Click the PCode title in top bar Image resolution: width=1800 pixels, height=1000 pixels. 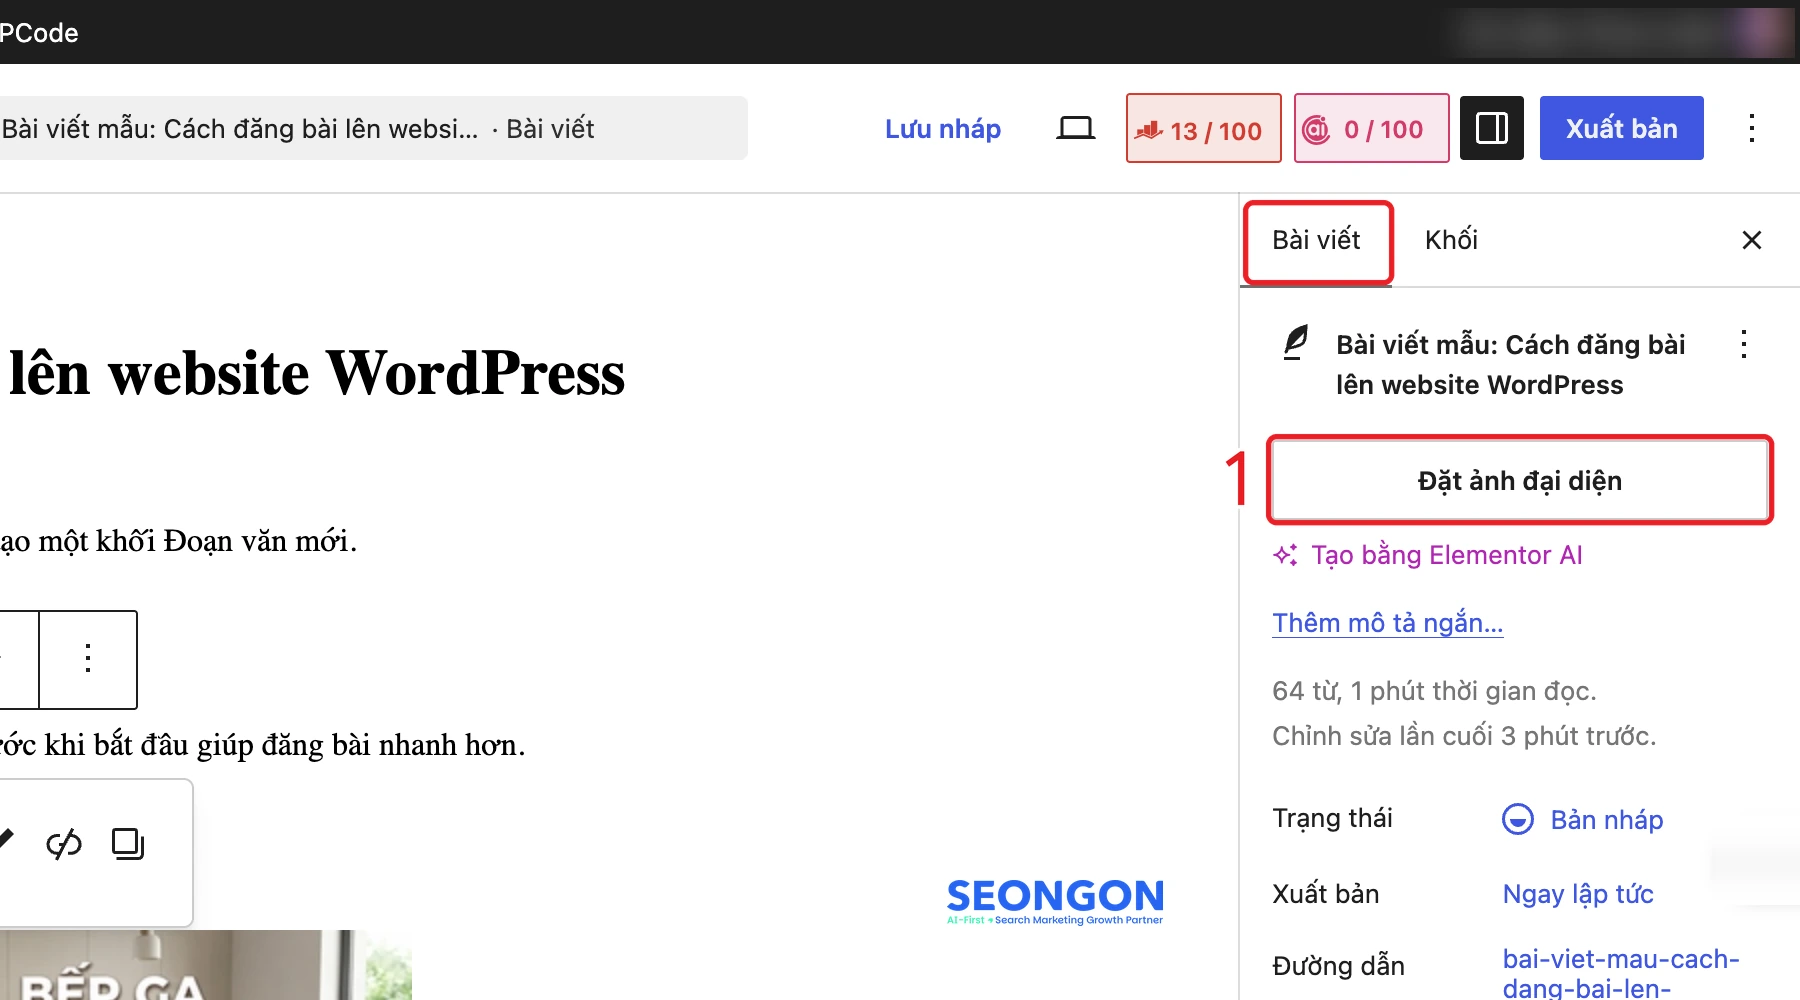click(39, 33)
